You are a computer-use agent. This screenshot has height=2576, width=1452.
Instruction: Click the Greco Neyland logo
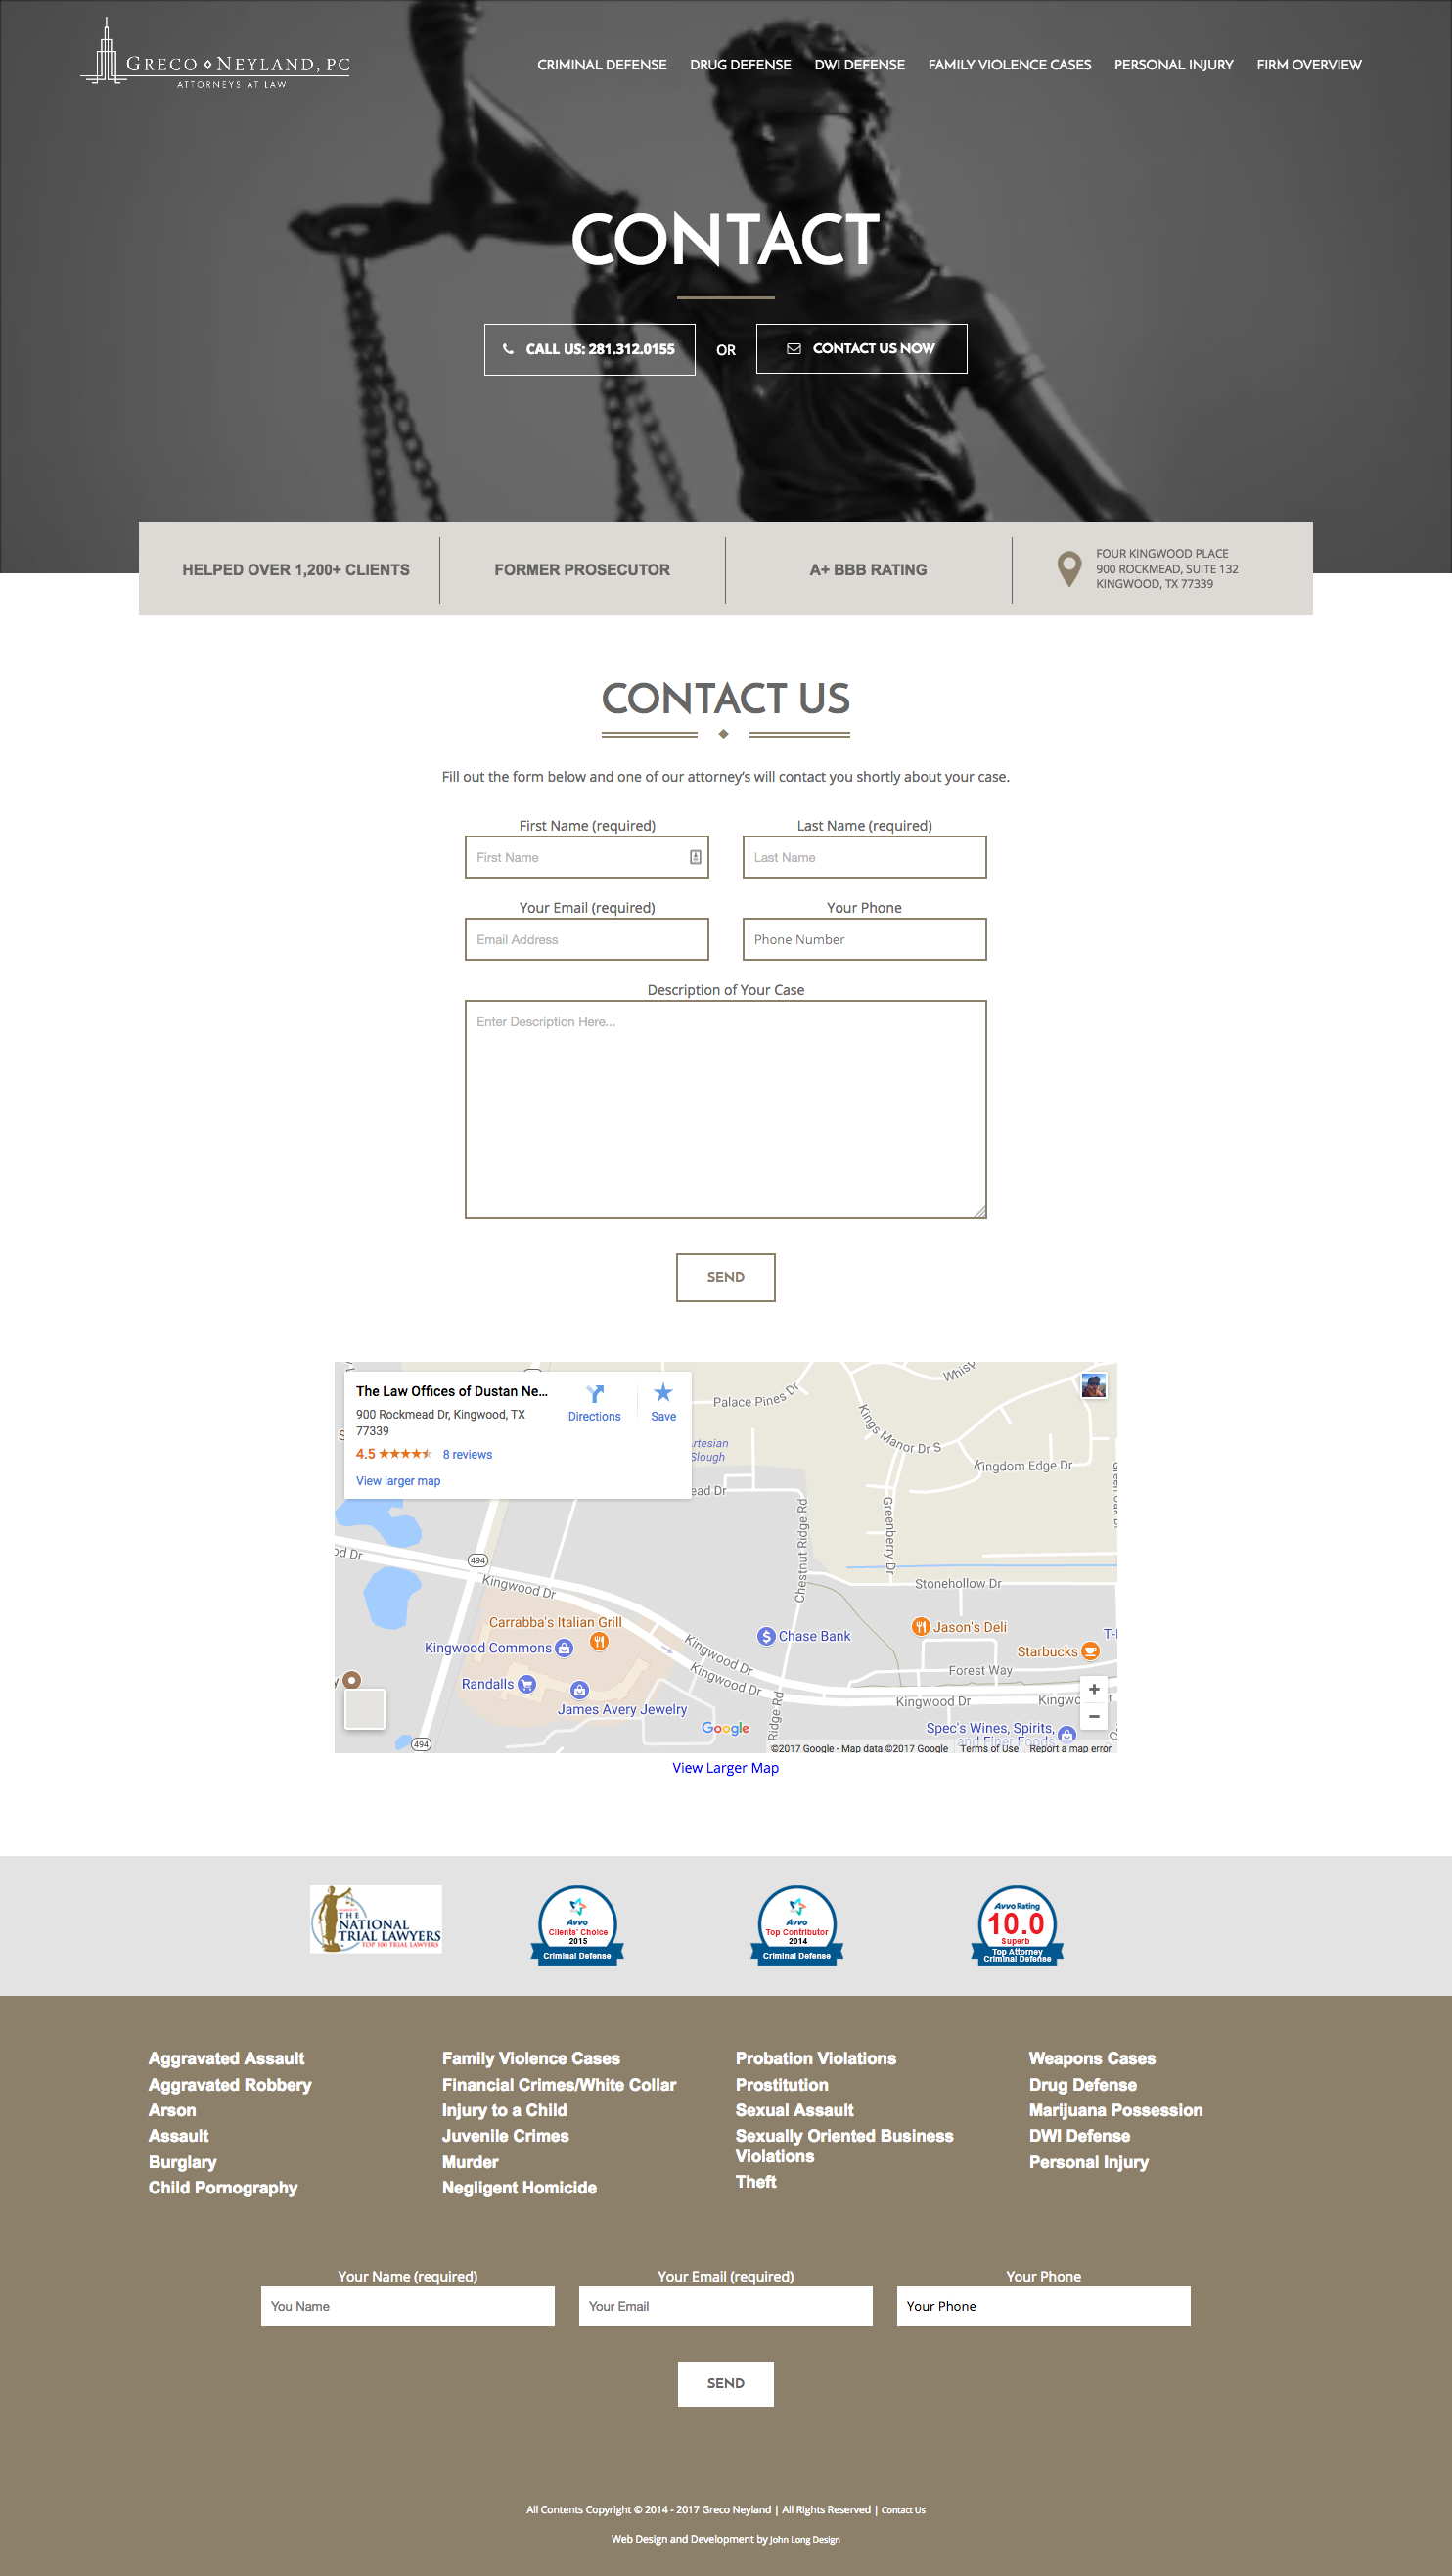pos(215,55)
